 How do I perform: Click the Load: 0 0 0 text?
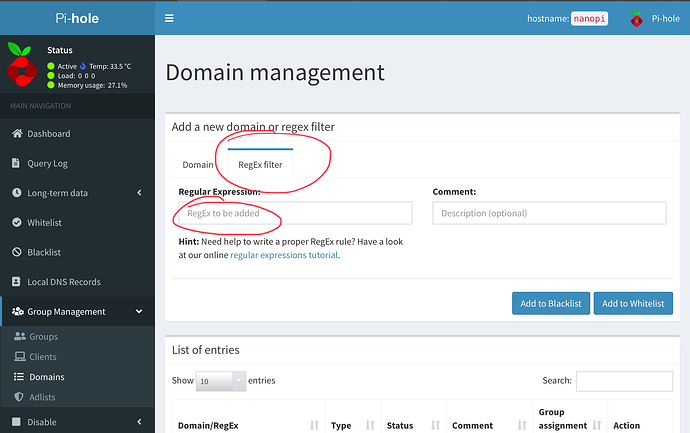tap(76, 76)
